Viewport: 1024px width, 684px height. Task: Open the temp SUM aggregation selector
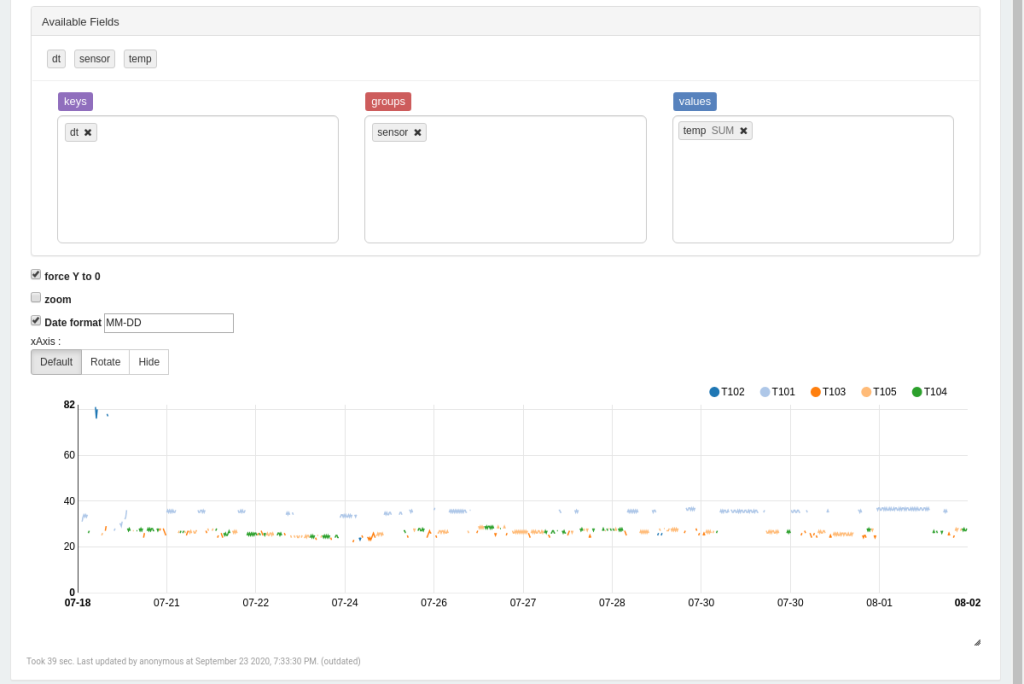click(722, 131)
